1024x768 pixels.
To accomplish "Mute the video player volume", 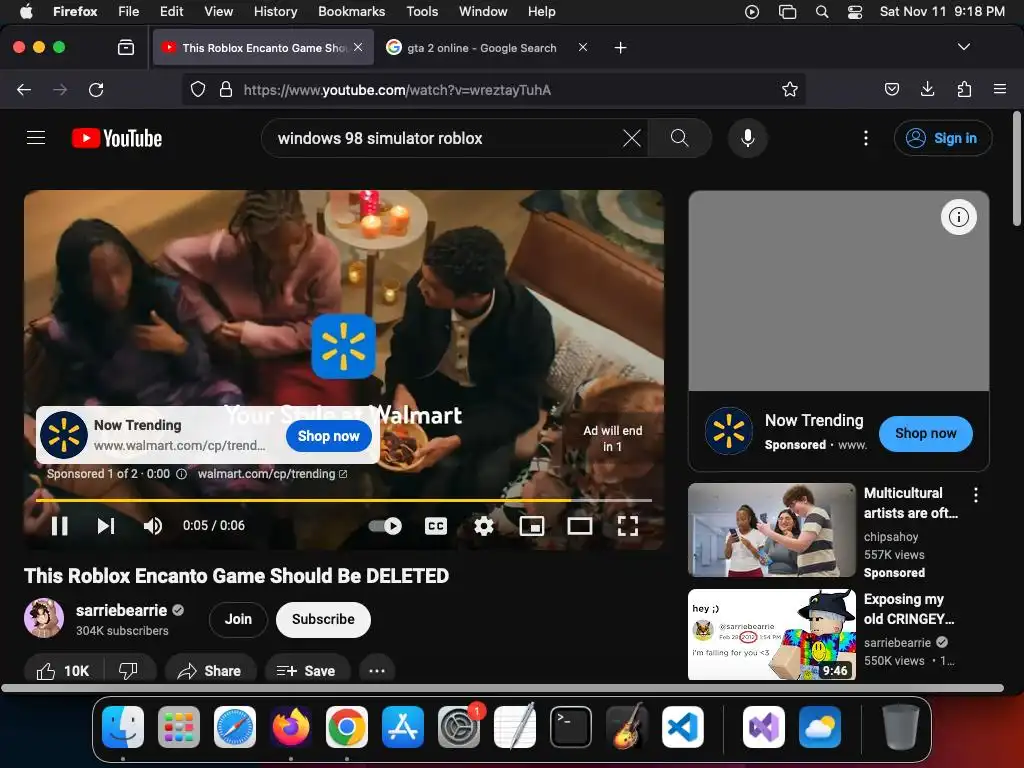I will [152, 526].
